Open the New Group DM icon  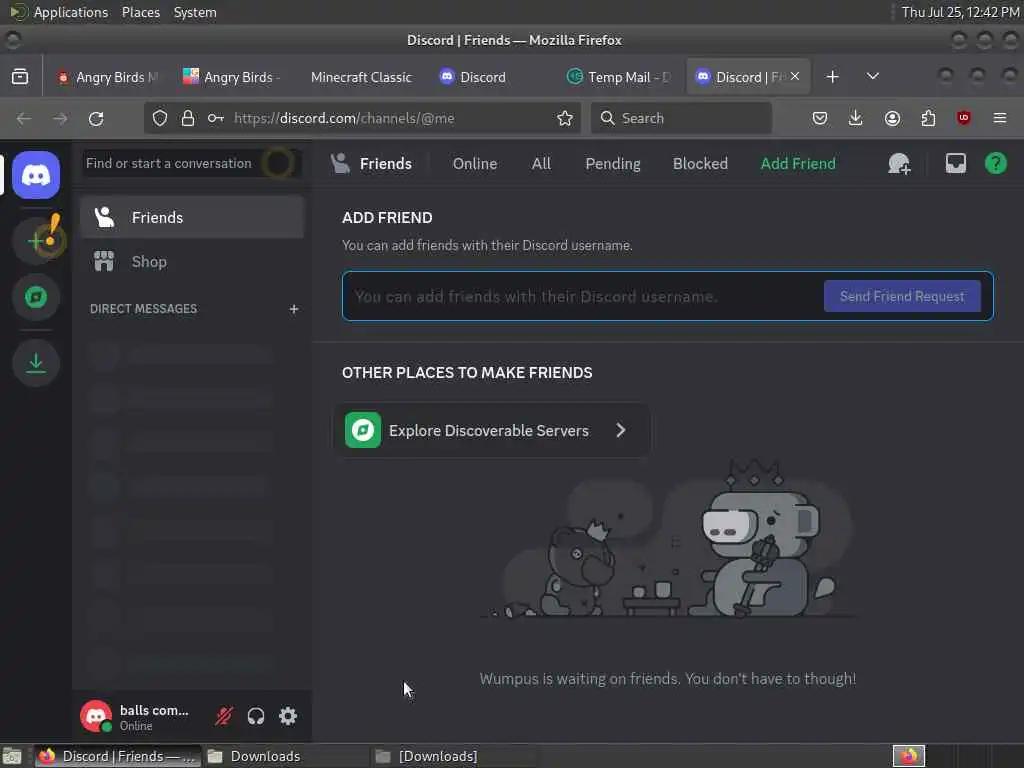click(x=899, y=163)
